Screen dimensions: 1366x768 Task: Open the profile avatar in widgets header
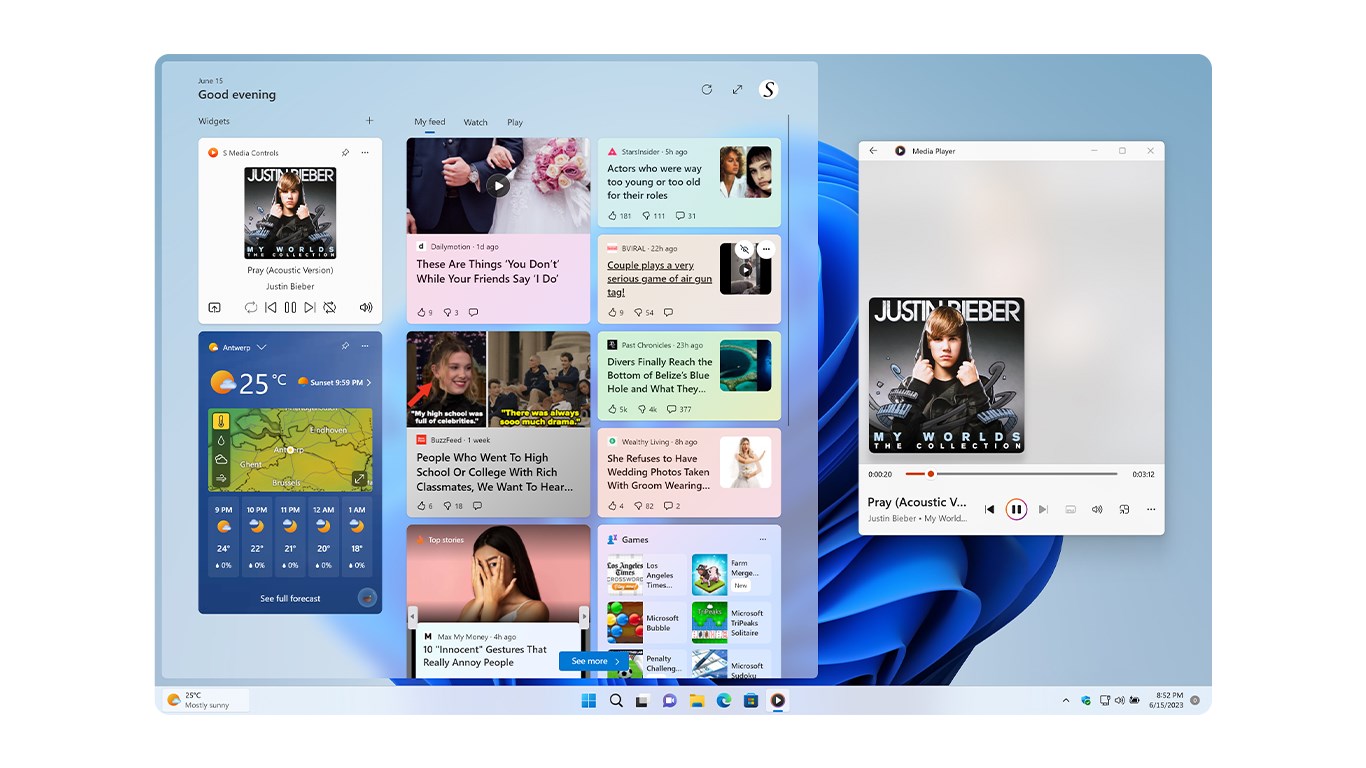[x=768, y=89]
